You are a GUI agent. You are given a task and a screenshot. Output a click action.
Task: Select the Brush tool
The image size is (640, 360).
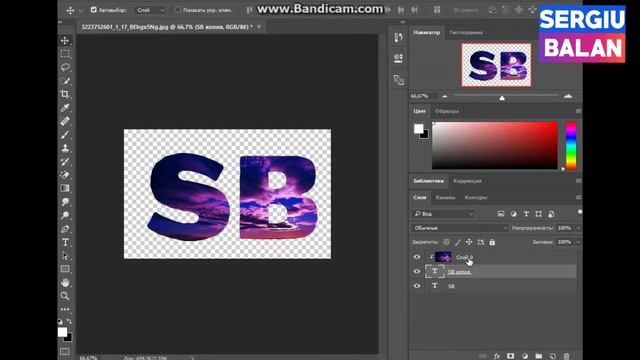65,134
